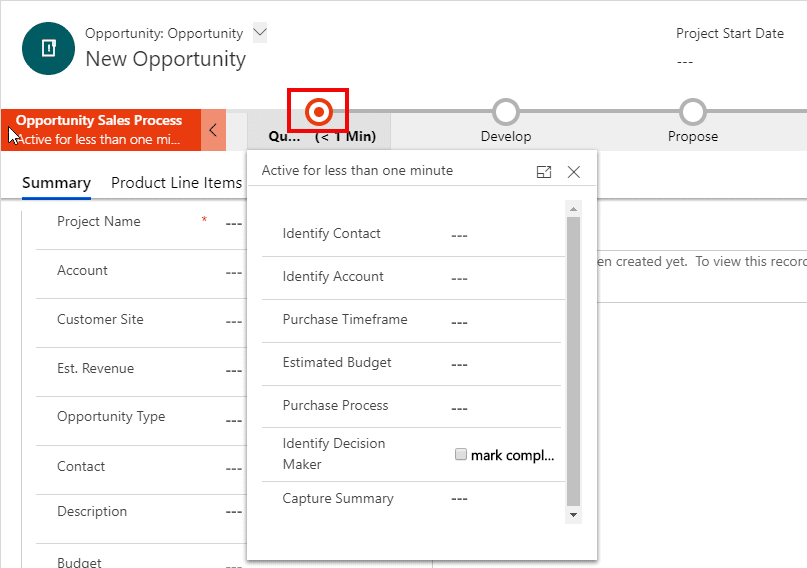Image resolution: width=807 pixels, height=568 pixels.
Task: Click the Identify Account field value
Action: (459, 278)
